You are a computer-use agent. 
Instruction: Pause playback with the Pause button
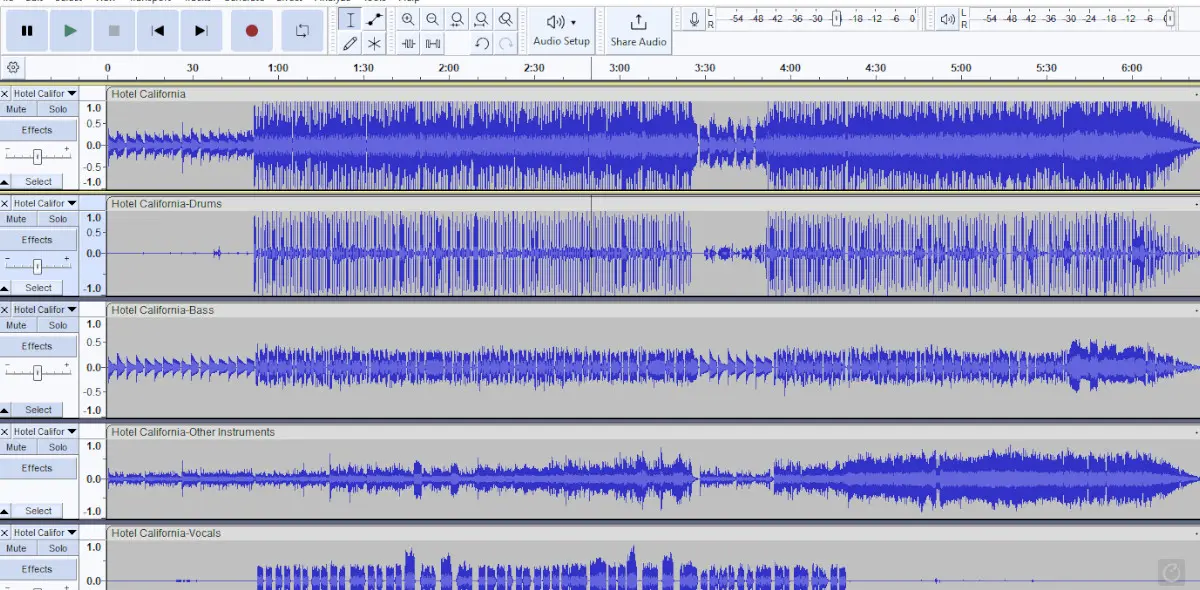pos(27,31)
